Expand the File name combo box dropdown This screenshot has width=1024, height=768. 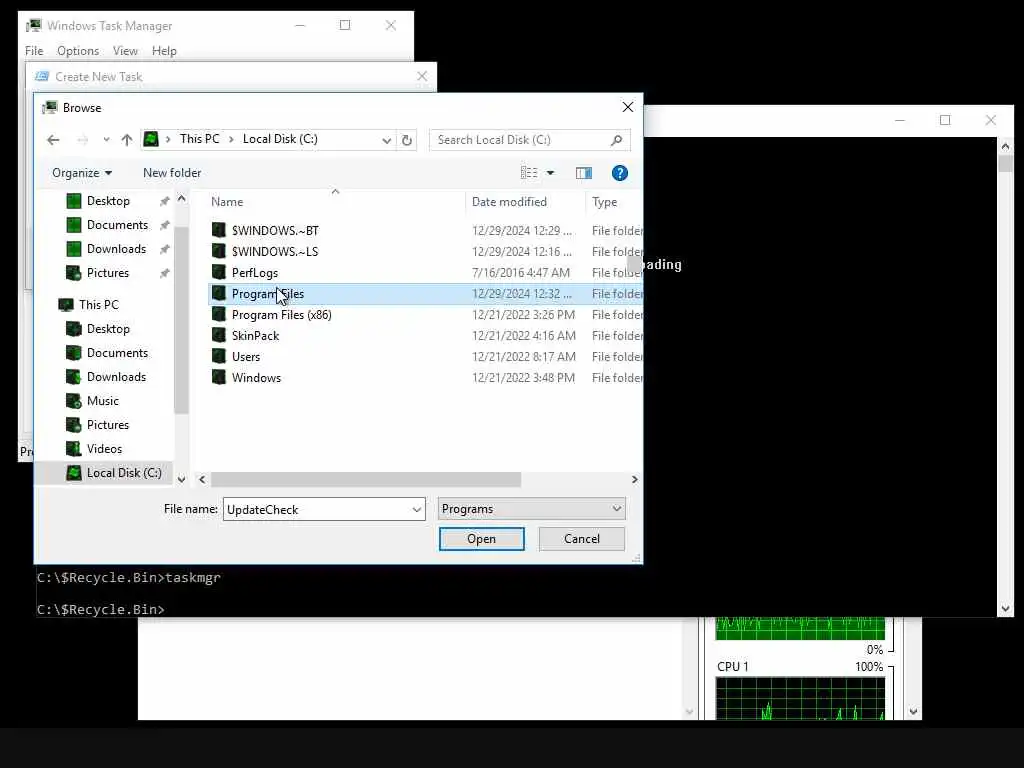[417, 509]
